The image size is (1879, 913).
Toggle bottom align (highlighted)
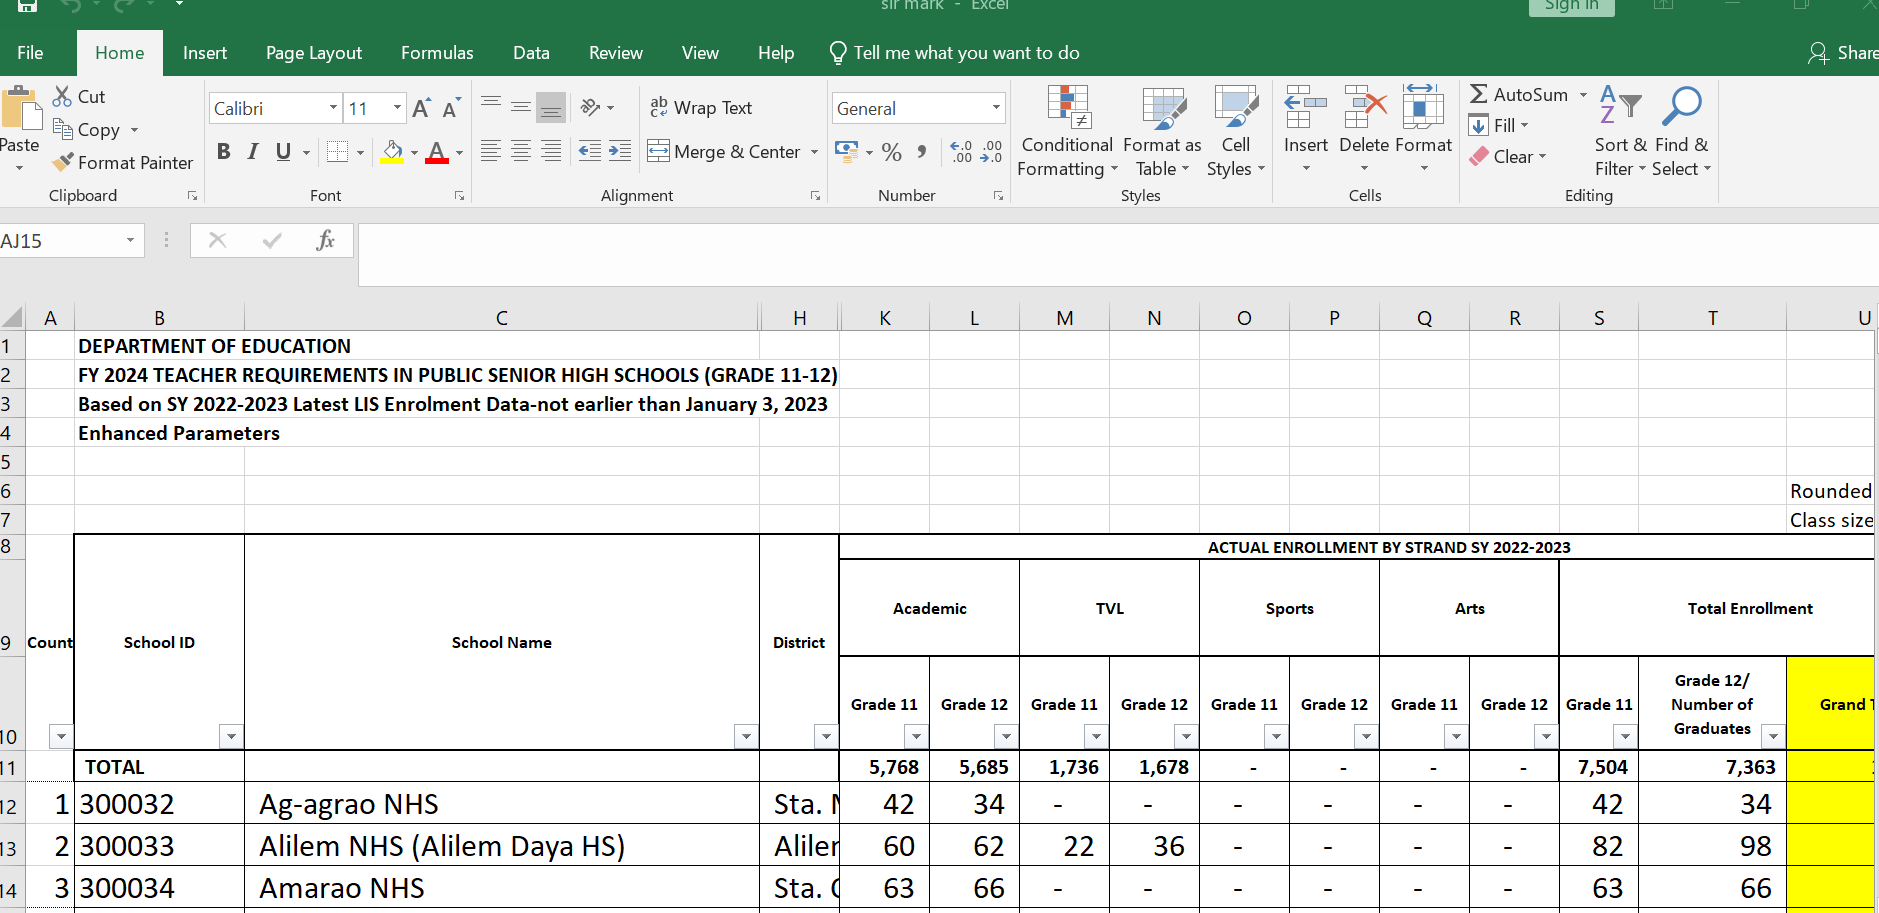(550, 107)
